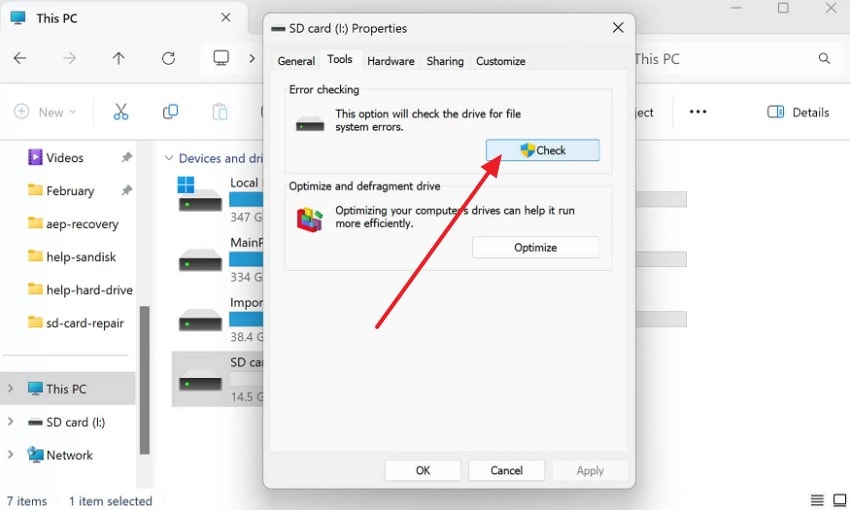Maximize the File Explorer window
Viewport: 850px width, 510px height.
pyautogui.click(x=783, y=8)
